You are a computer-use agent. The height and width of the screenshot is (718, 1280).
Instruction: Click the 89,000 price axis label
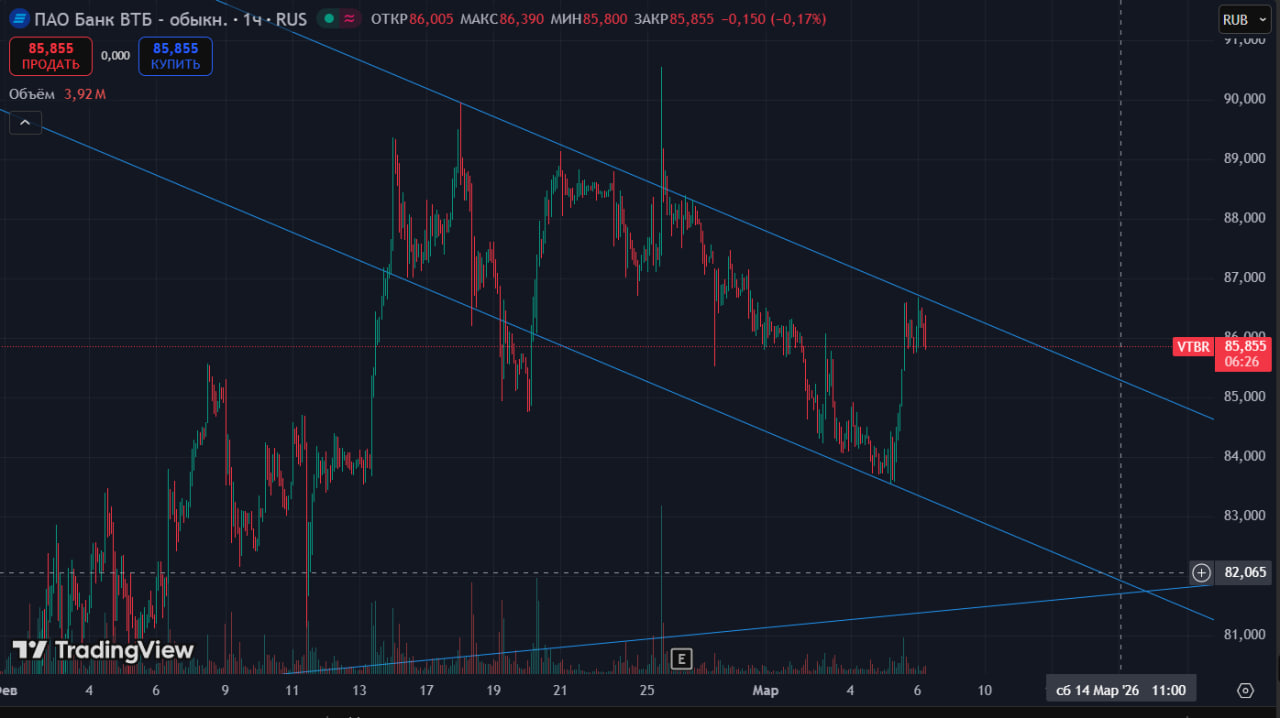point(1245,158)
